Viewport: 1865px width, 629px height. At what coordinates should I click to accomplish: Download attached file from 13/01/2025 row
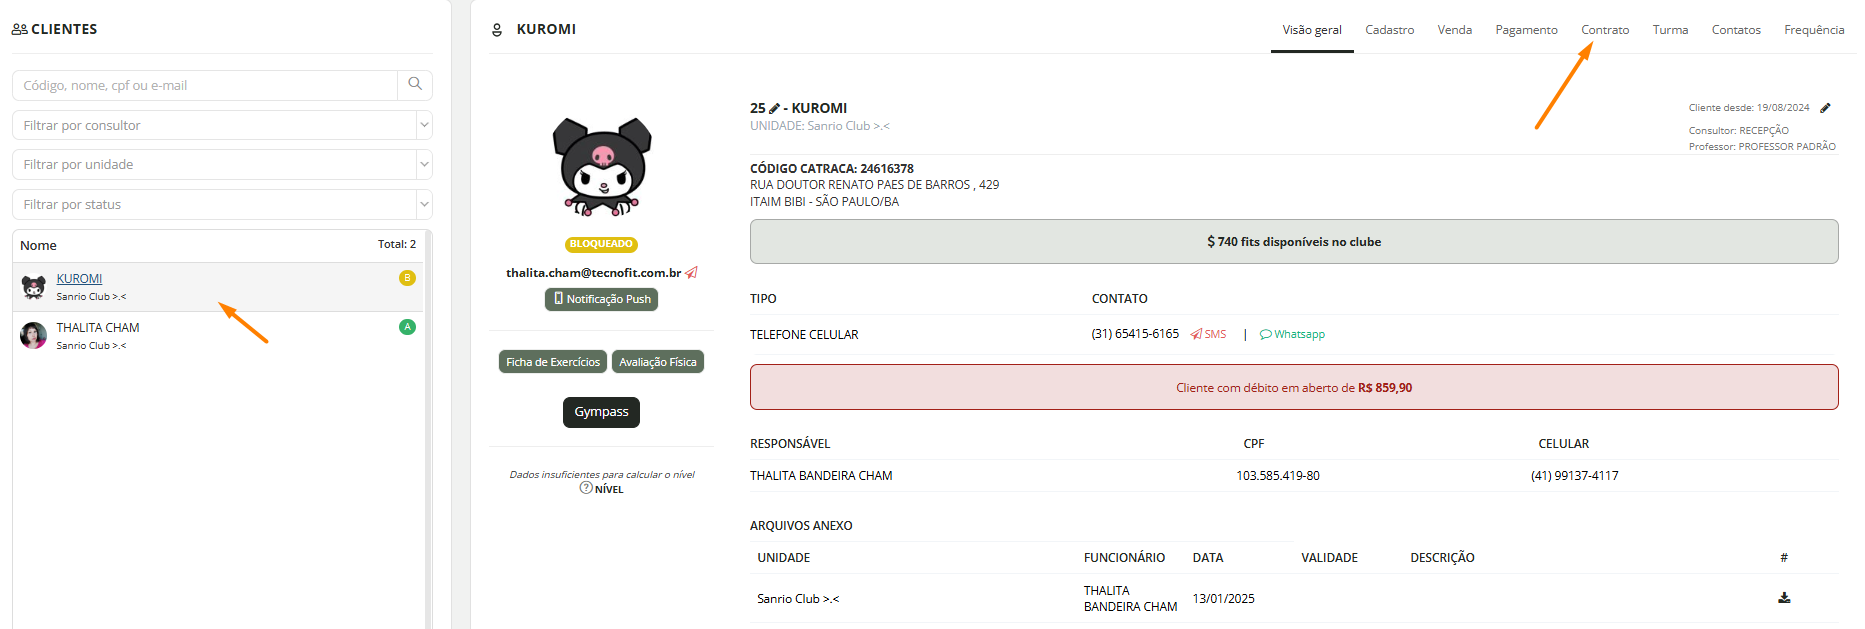pyautogui.click(x=1784, y=598)
